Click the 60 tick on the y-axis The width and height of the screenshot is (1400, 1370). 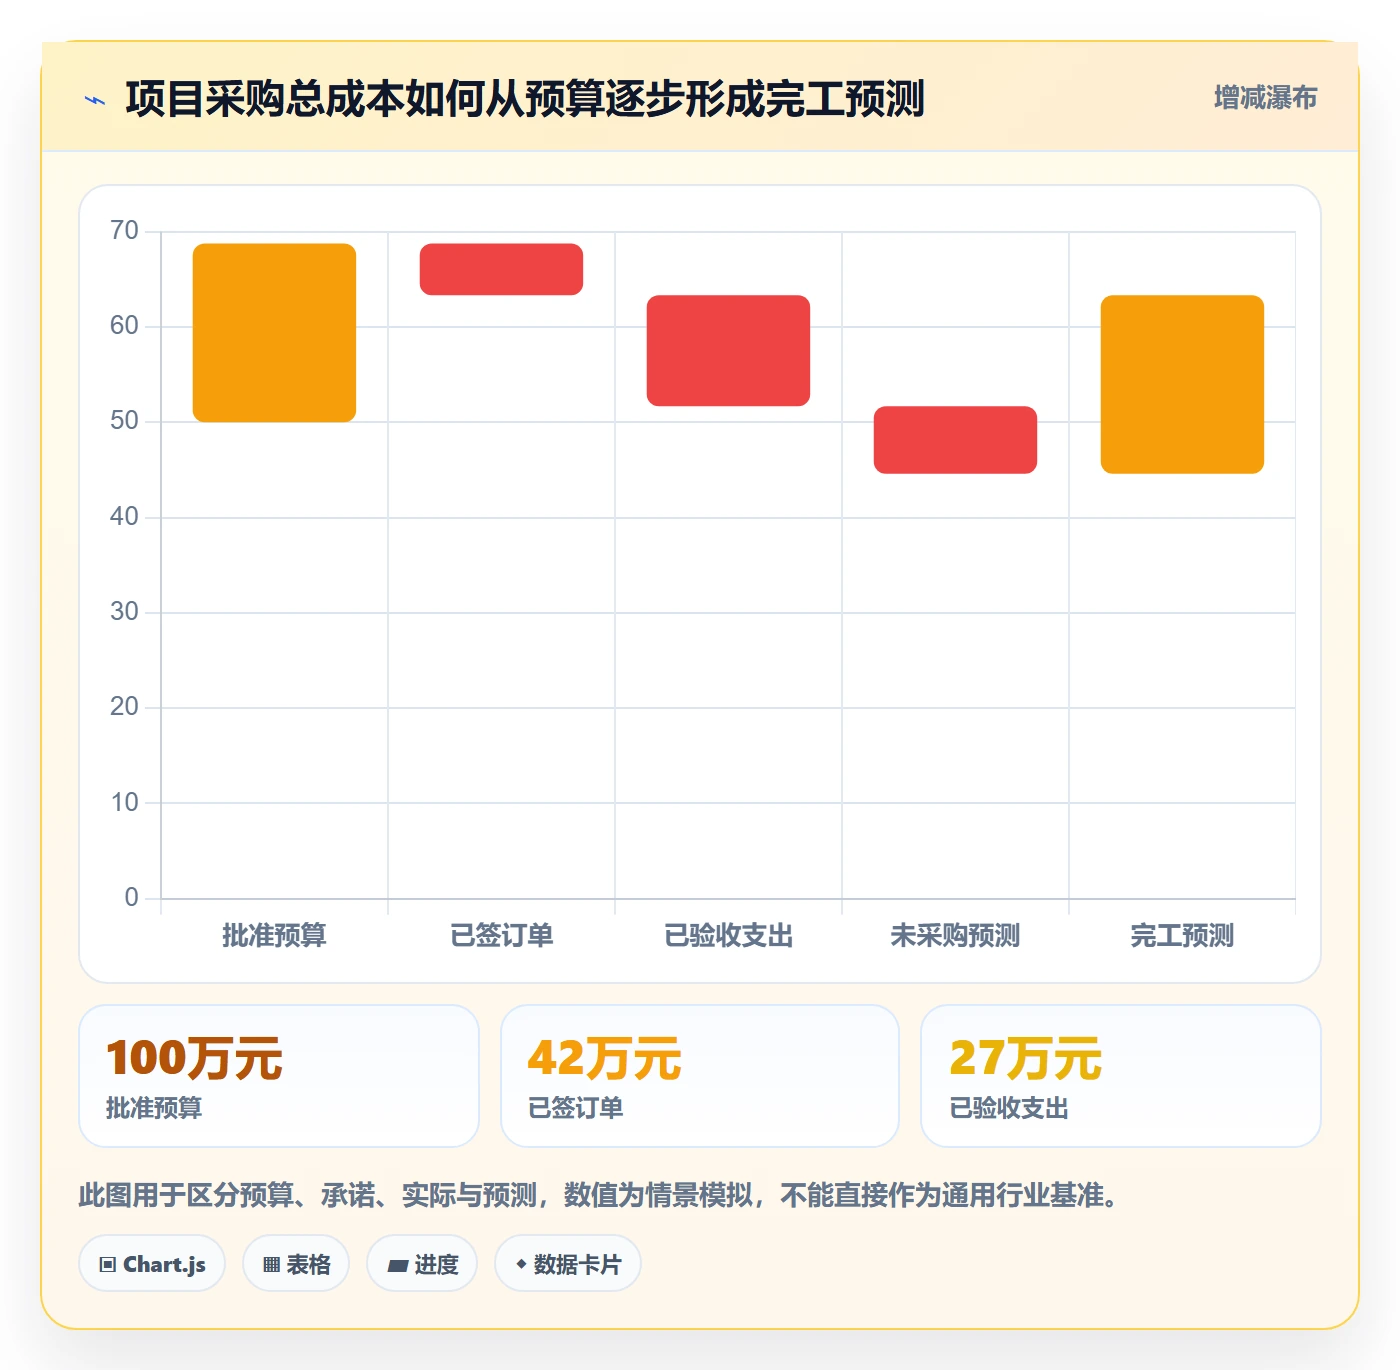pyautogui.click(x=124, y=326)
